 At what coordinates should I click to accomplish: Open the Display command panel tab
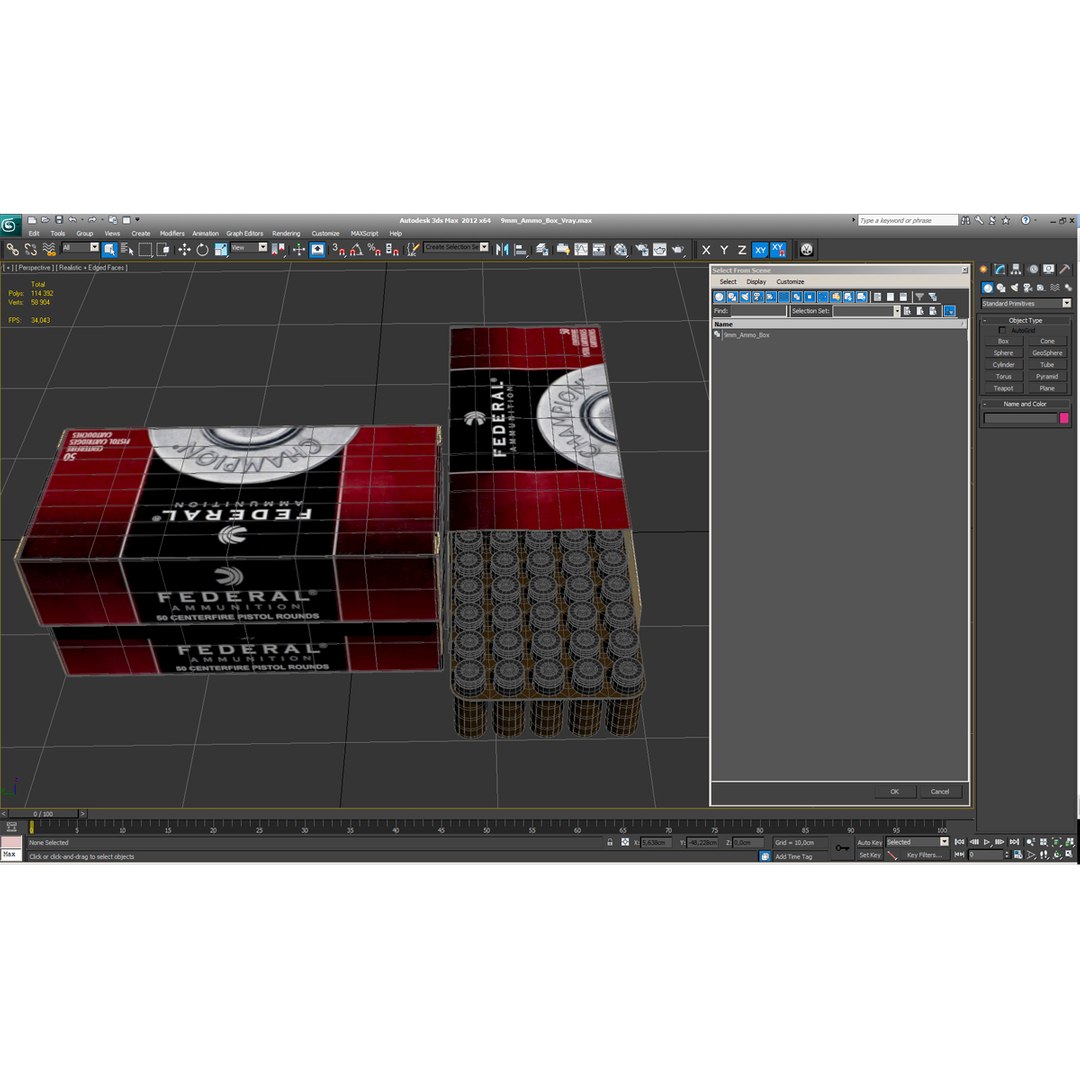click(x=1048, y=269)
